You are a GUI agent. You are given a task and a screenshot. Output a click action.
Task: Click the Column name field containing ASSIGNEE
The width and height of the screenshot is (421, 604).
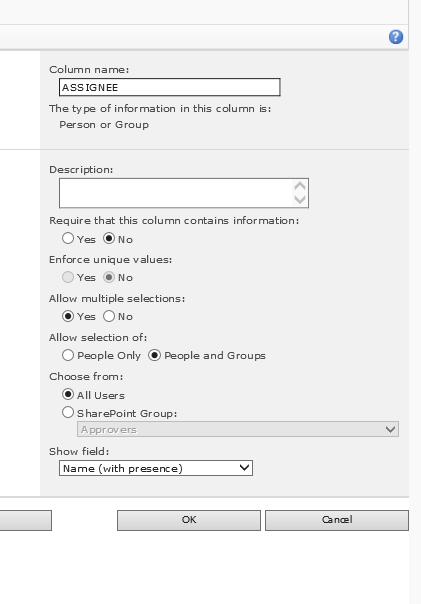pyautogui.click(x=169, y=87)
